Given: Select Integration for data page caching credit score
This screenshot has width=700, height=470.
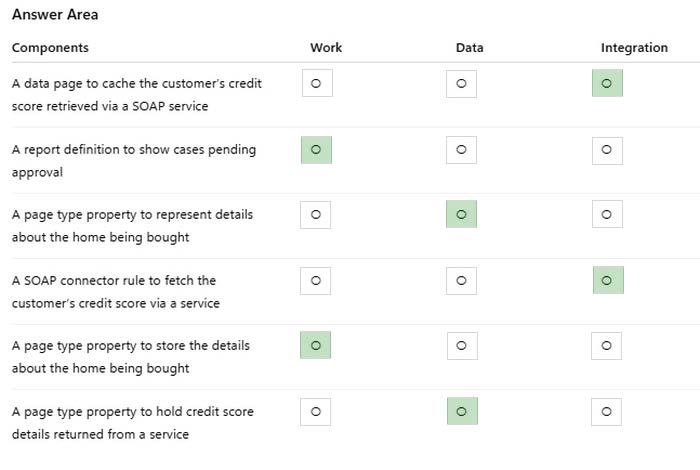Looking at the screenshot, I should [607, 84].
